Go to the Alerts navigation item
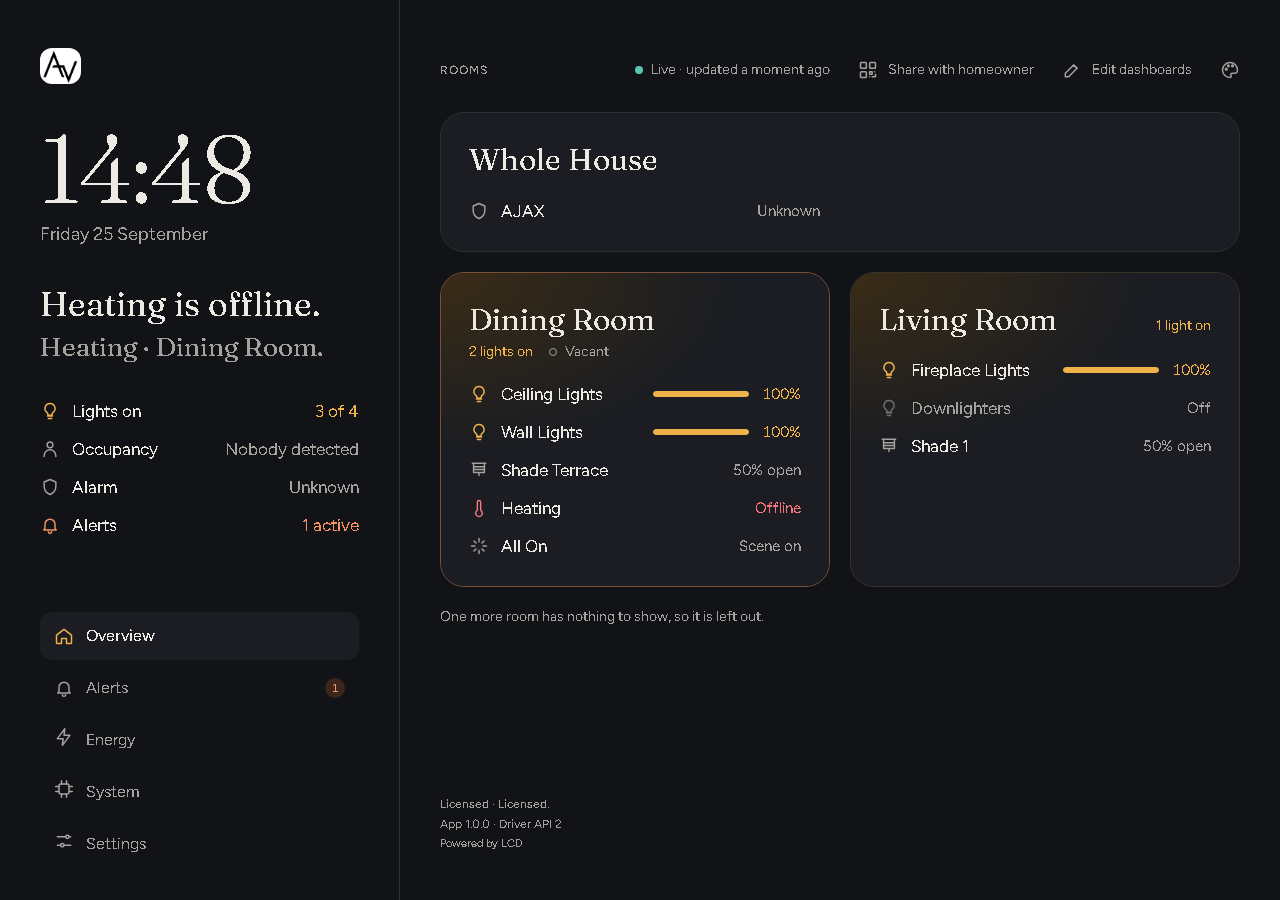Screen dimensions: 1280x900 coord(199,688)
